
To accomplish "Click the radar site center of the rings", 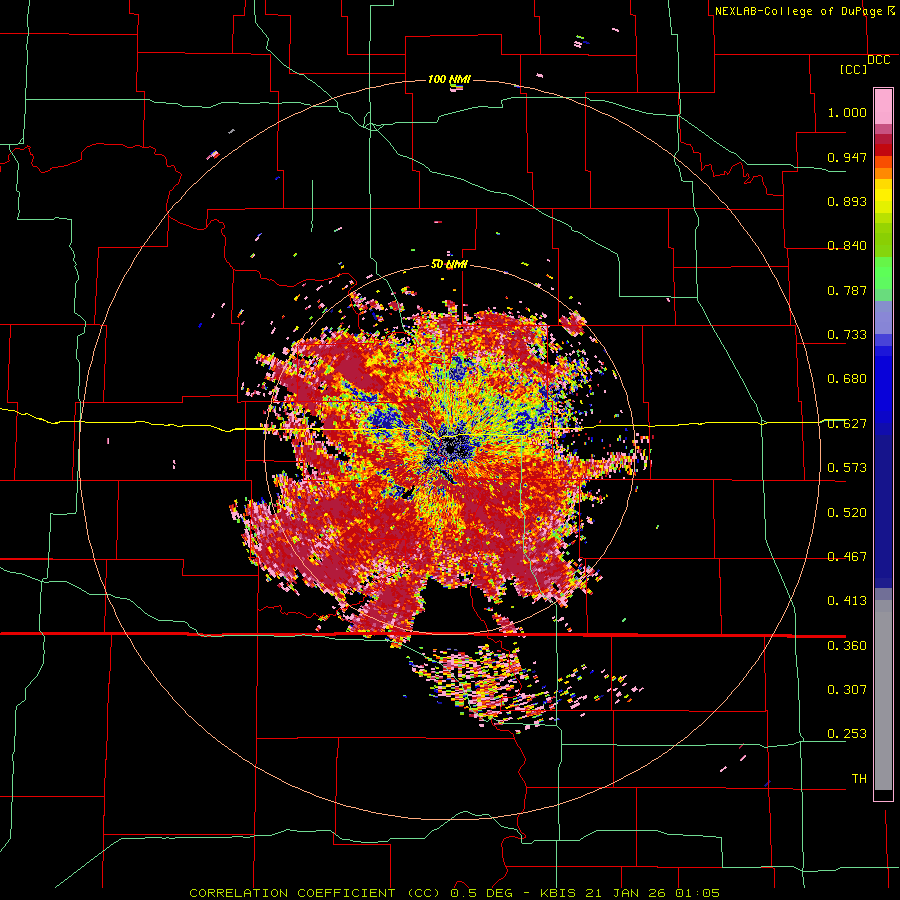I will [x=450, y=448].
